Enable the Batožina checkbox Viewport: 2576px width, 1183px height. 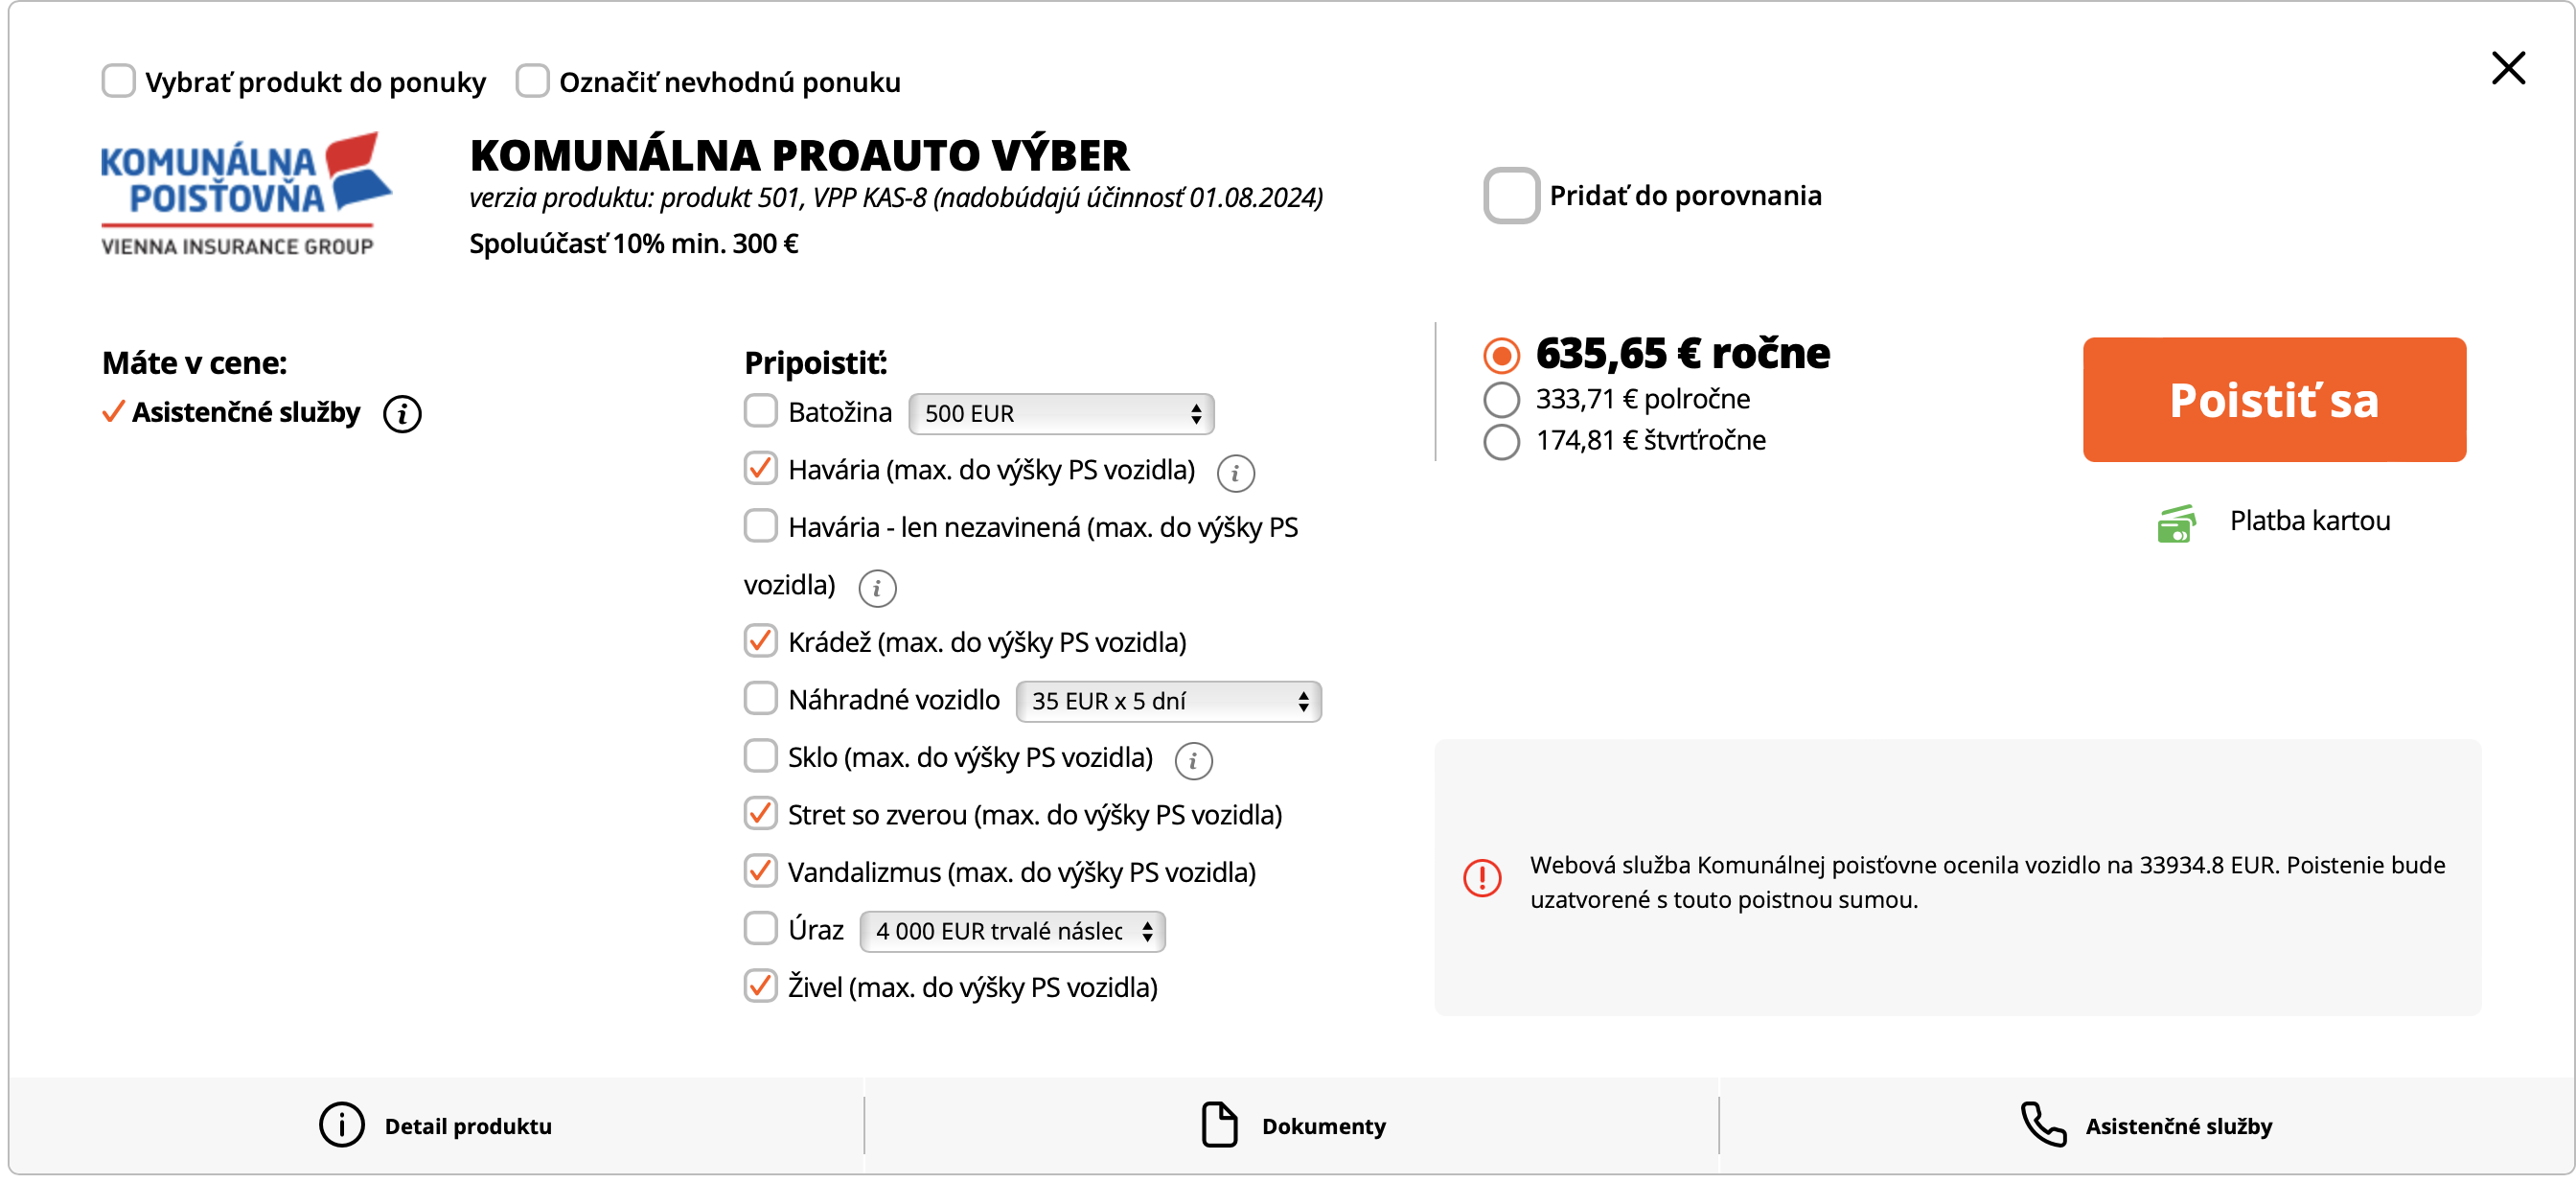760,411
